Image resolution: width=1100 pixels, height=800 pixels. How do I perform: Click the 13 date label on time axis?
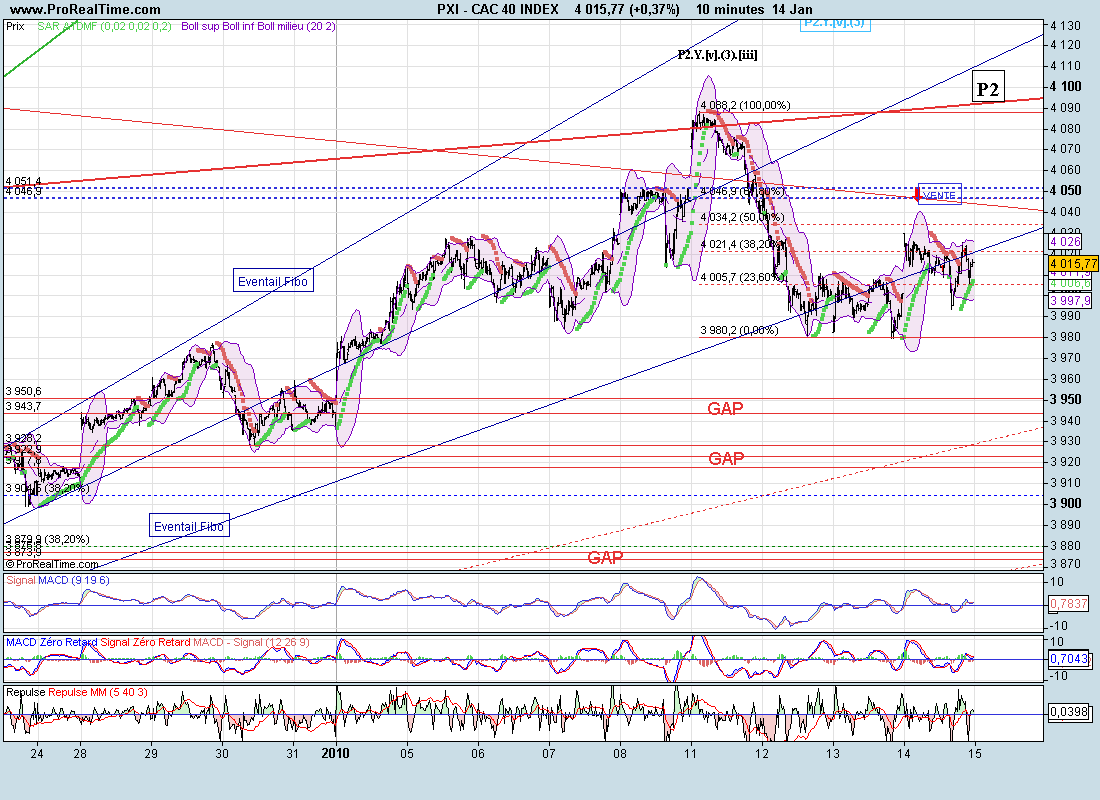(833, 754)
